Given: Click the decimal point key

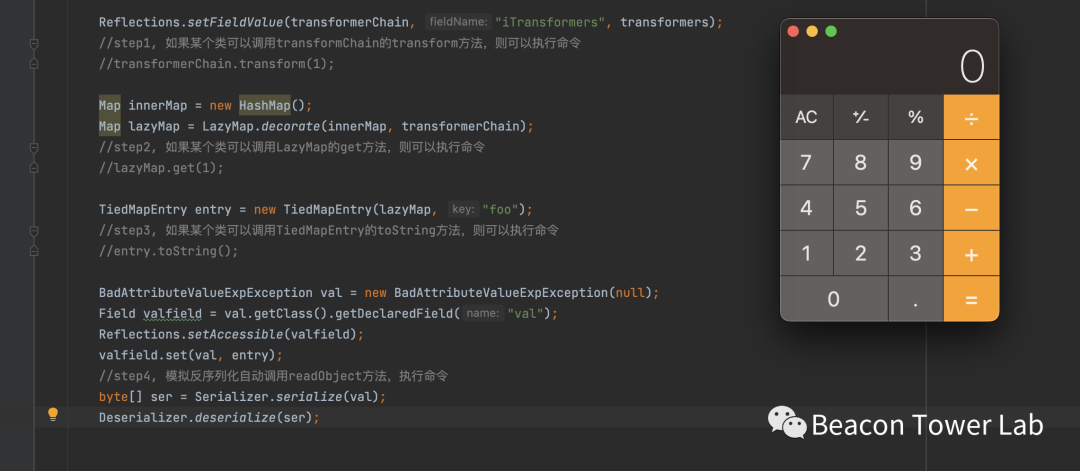Looking at the screenshot, I should click(x=915, y=299).
